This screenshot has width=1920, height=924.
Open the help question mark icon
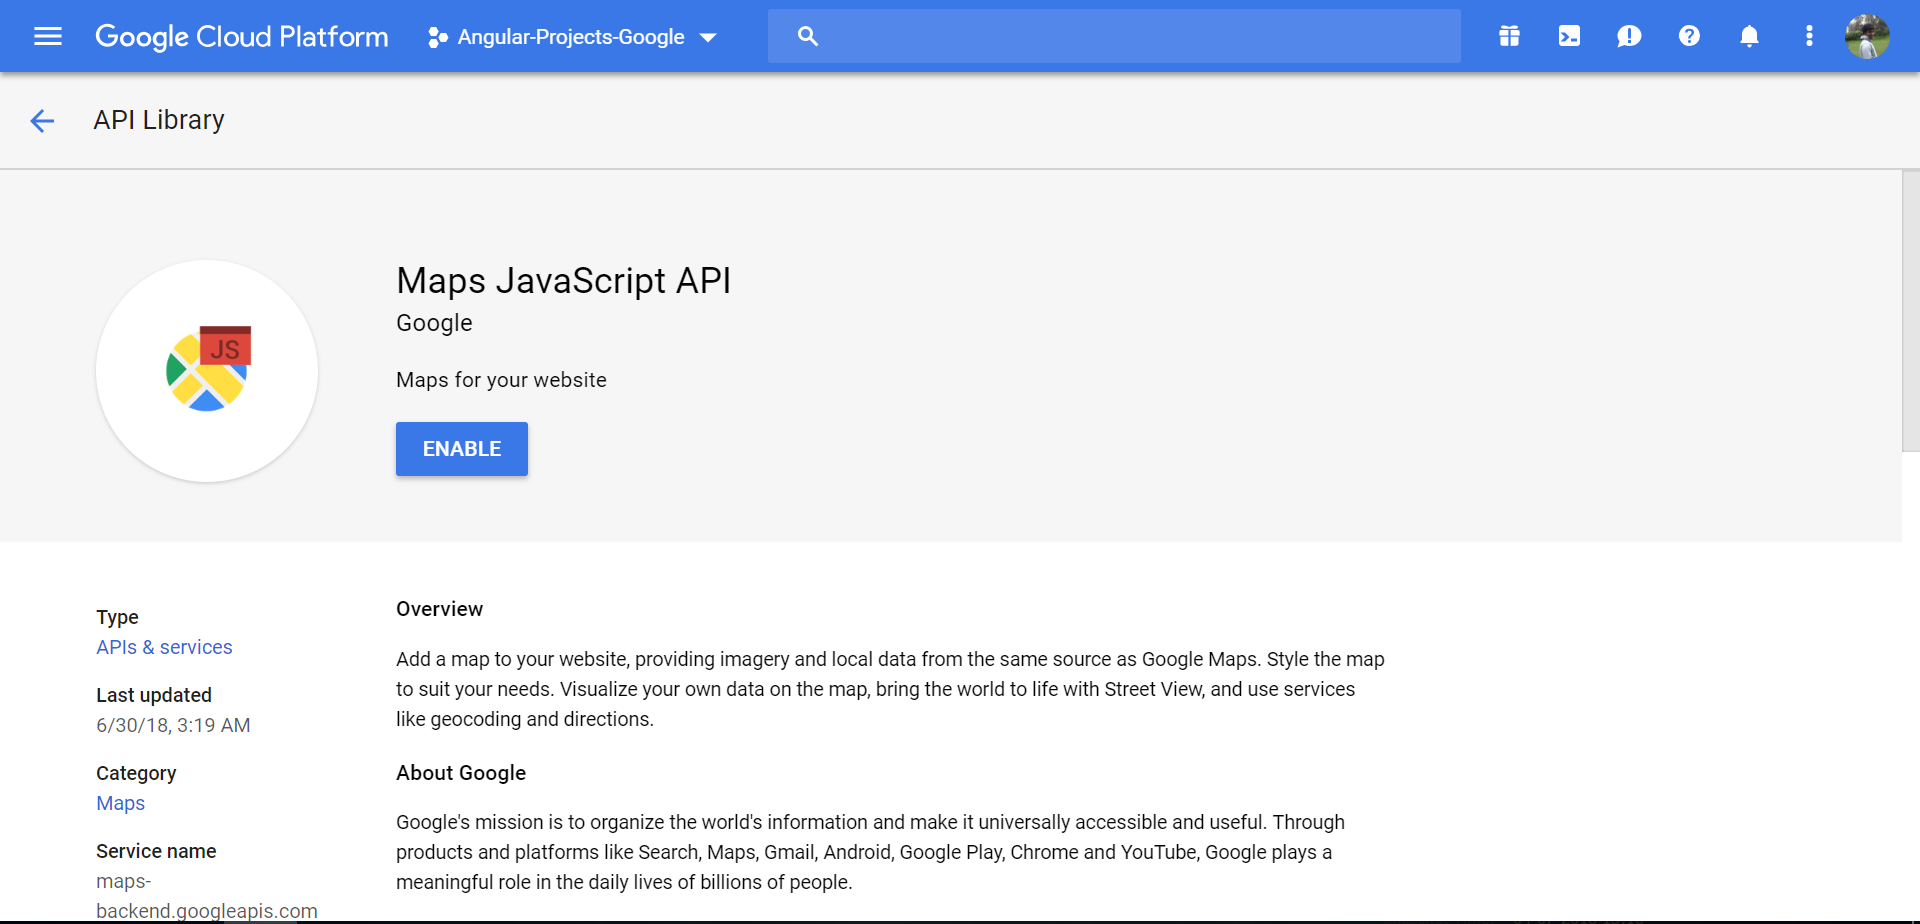coord(1689,37)
